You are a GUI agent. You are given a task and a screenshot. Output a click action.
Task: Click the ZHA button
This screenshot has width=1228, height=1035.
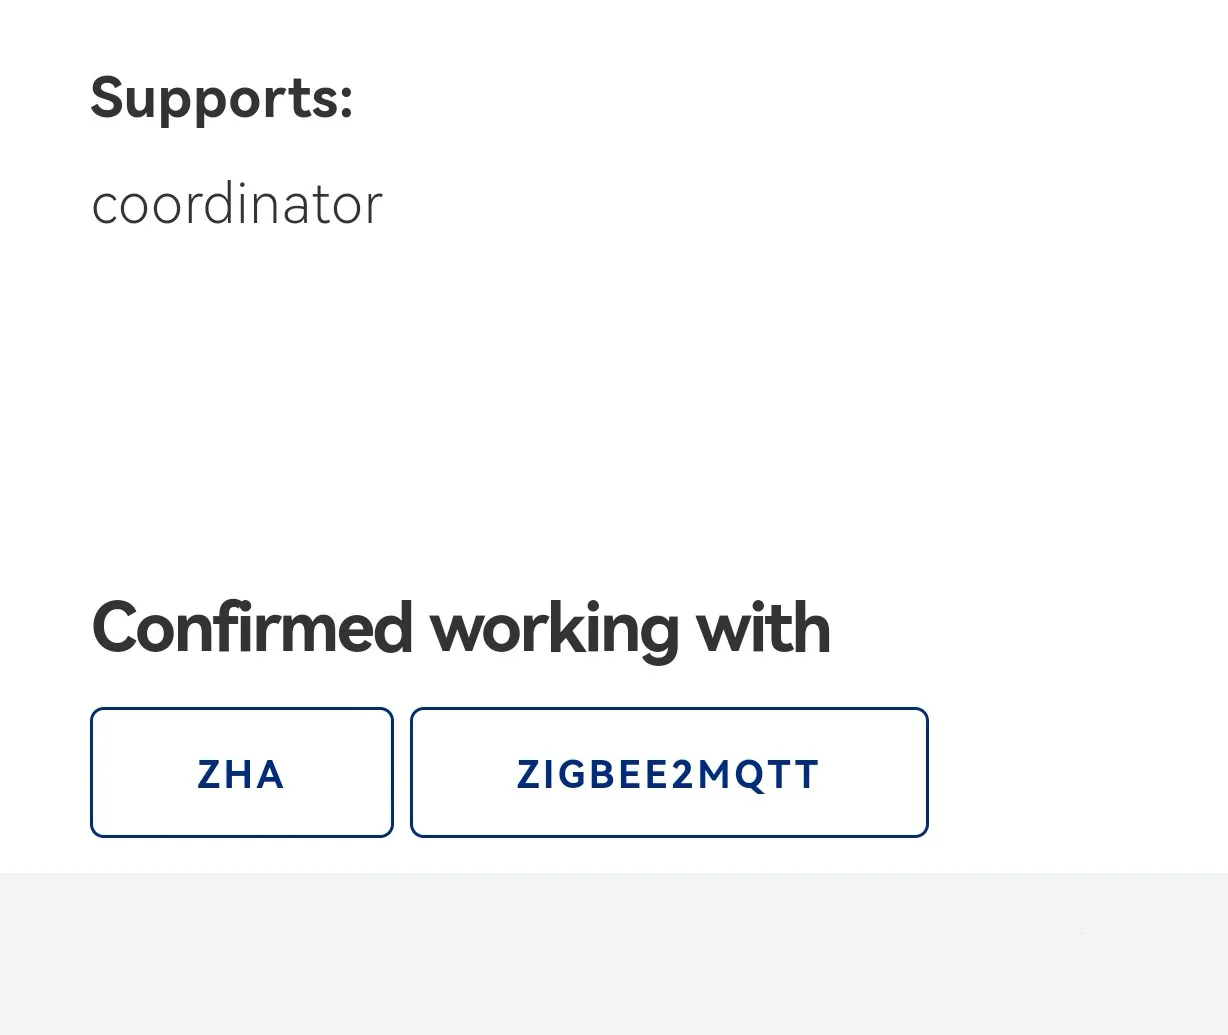241,773
